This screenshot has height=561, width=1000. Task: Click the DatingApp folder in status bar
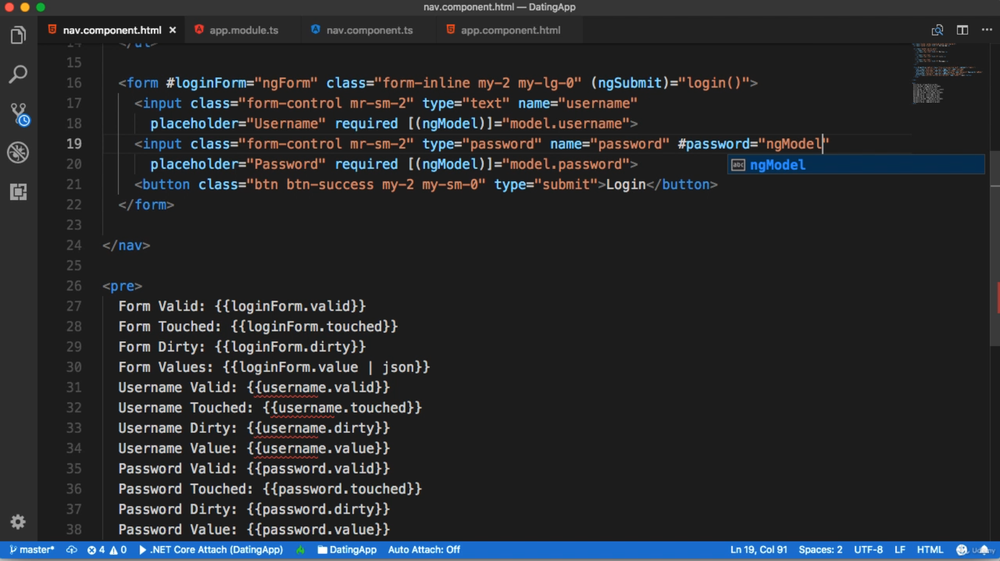(x=347, y=550)
